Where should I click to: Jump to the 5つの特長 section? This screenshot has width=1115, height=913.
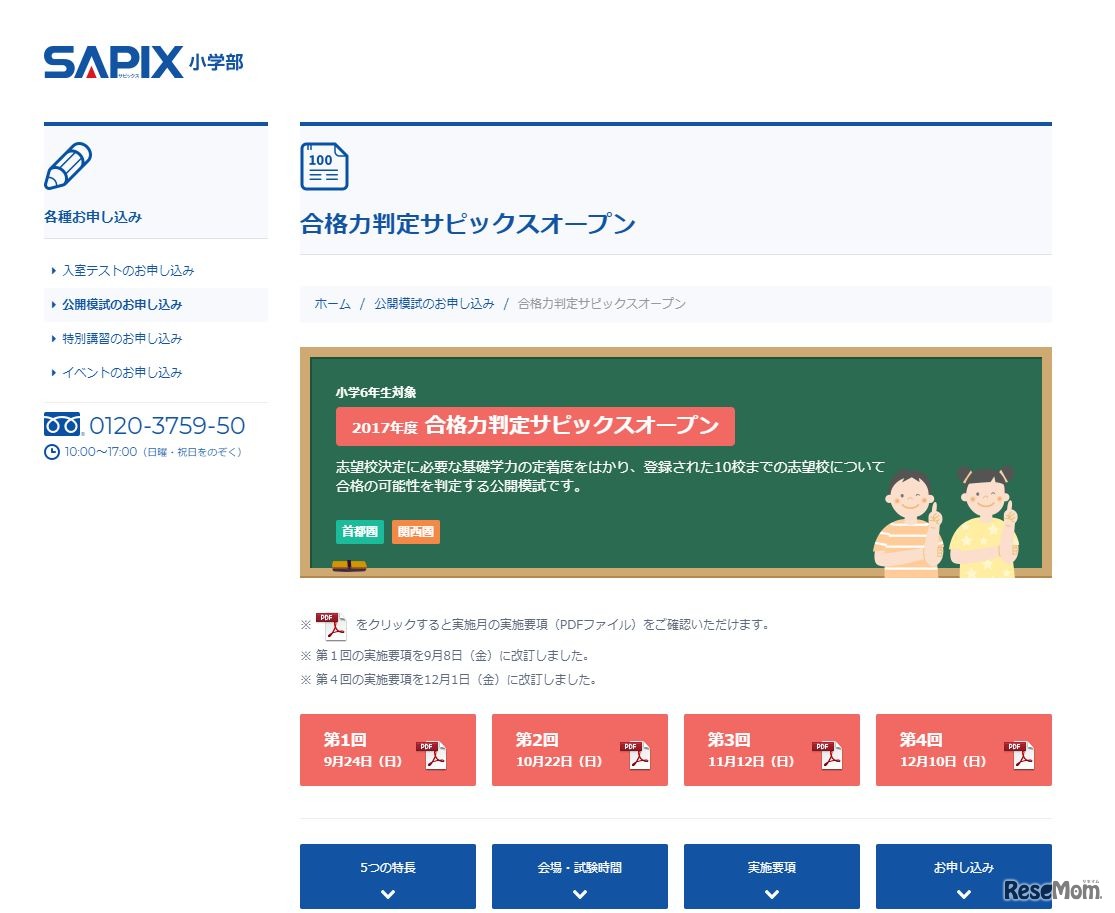(x=388, y=876)
